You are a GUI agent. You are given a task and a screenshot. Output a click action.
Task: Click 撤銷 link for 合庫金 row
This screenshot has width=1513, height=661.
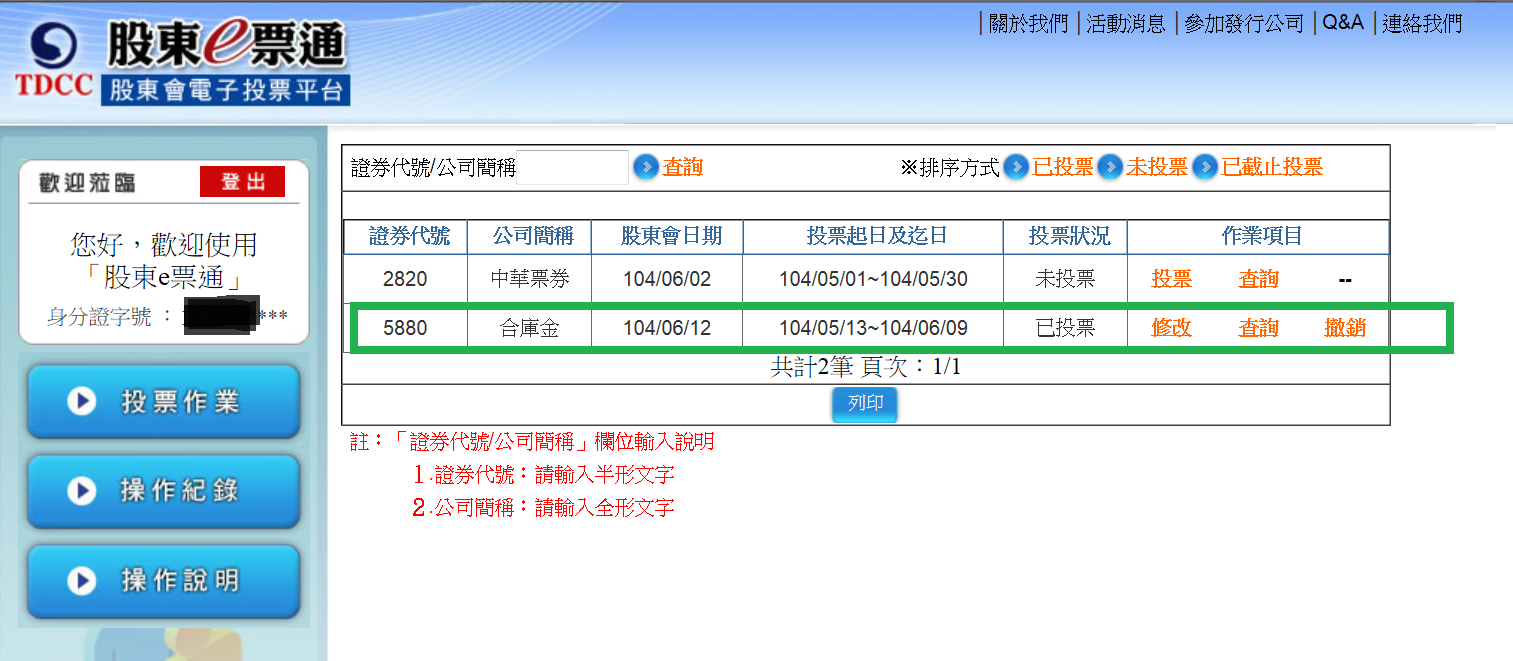click(1345, 327)
